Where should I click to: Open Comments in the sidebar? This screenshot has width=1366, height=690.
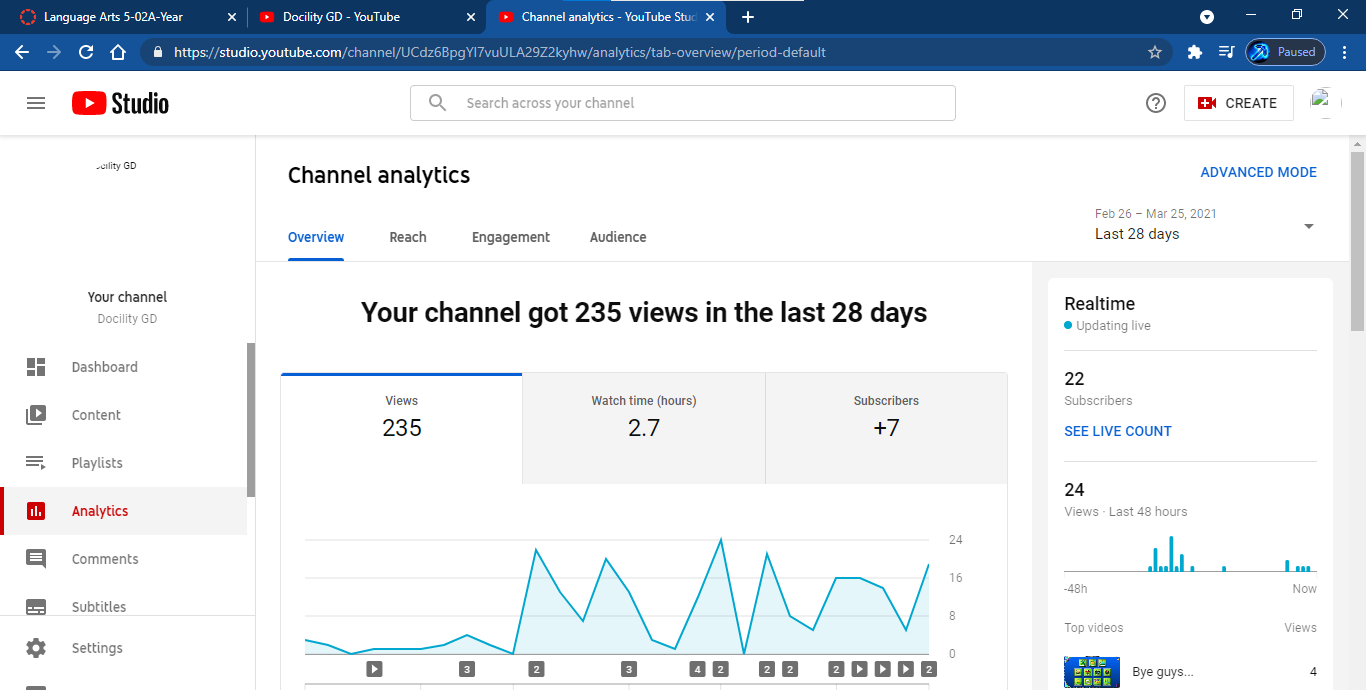pyautogui.click(x=105, y=559)
